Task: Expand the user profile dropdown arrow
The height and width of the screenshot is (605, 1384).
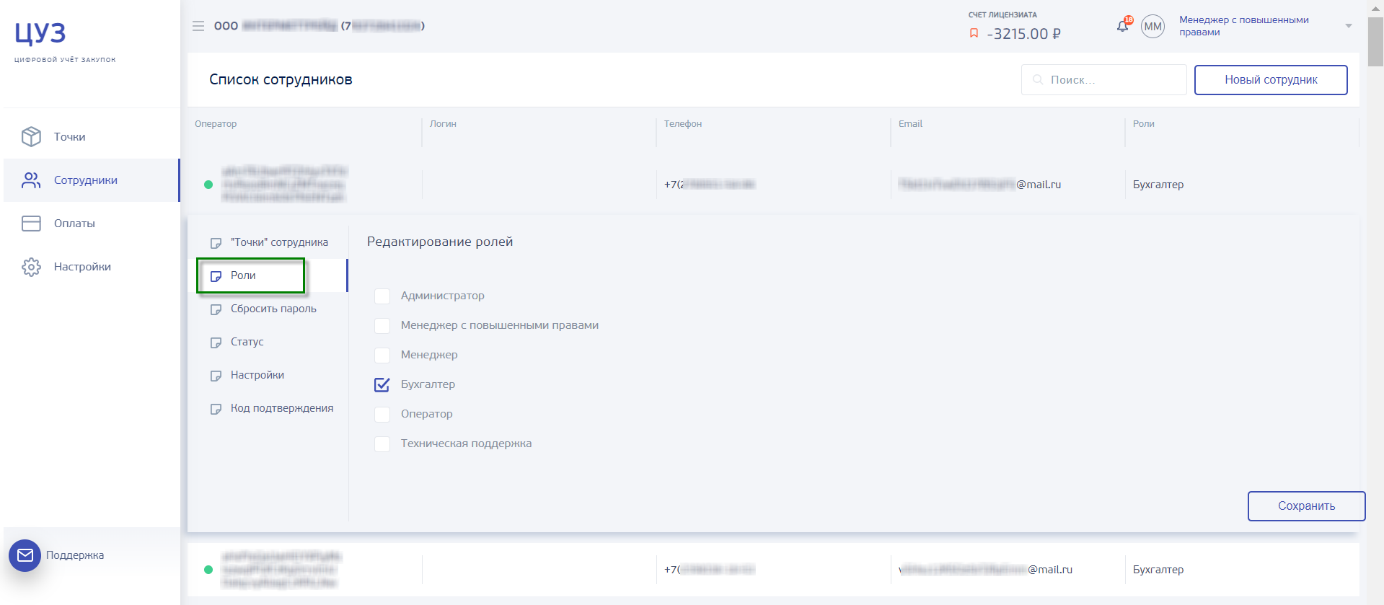Action: [x=1348, y=26]
